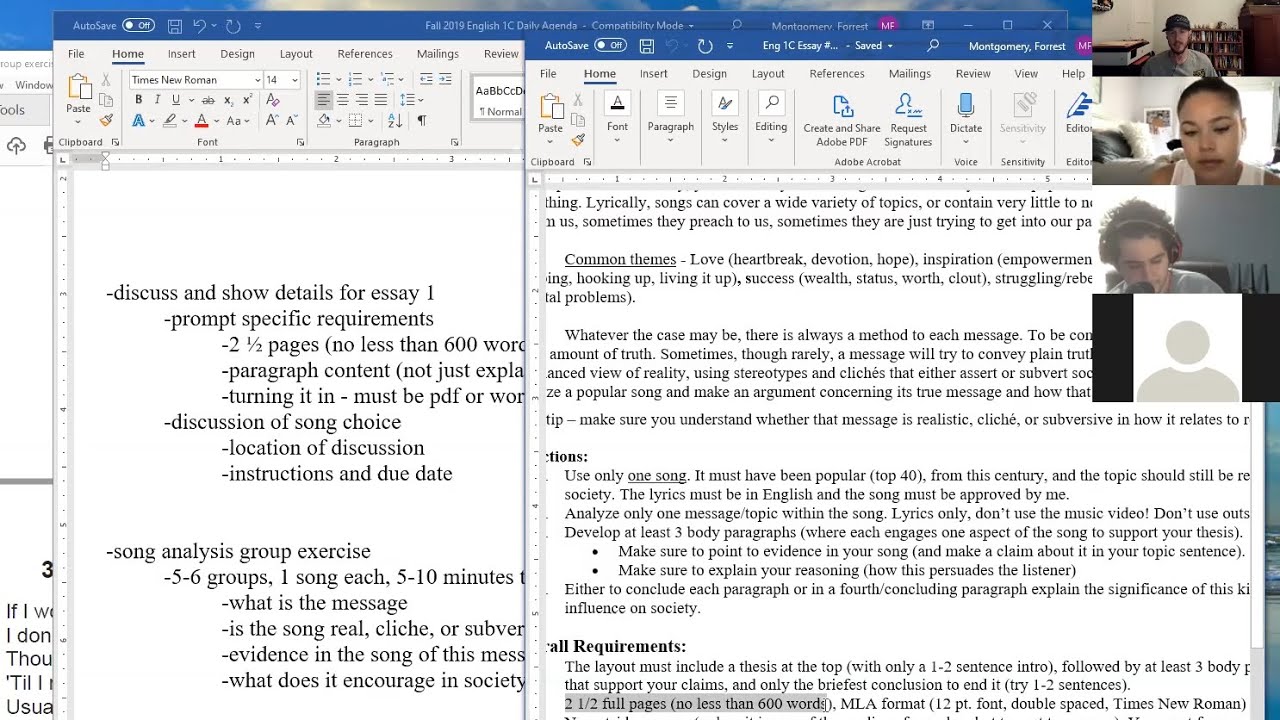
Task: Align text left in Daily Agenda window
Action: click(323, 100)
